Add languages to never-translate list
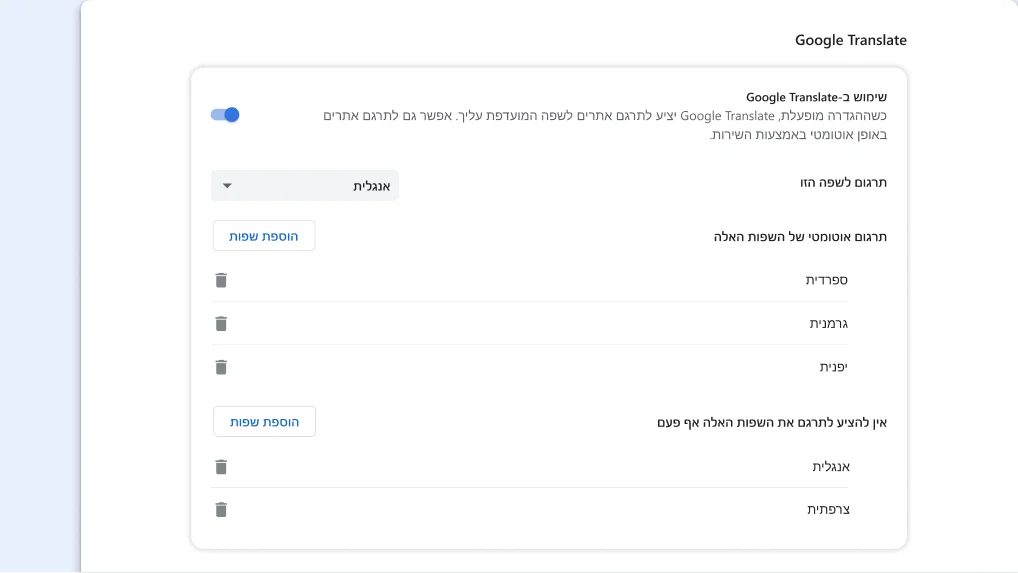1018x573 pixels. point(264,421)
